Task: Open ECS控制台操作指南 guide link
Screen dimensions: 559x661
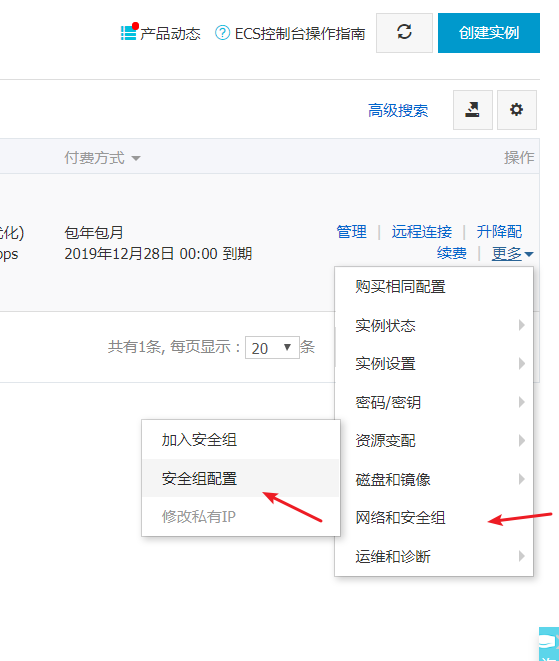Action: [300, 33]
